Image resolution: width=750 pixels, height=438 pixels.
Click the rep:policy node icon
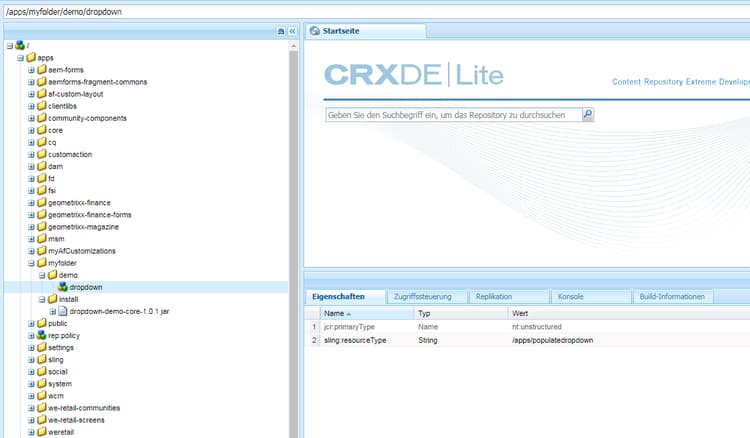pos(42,335)
